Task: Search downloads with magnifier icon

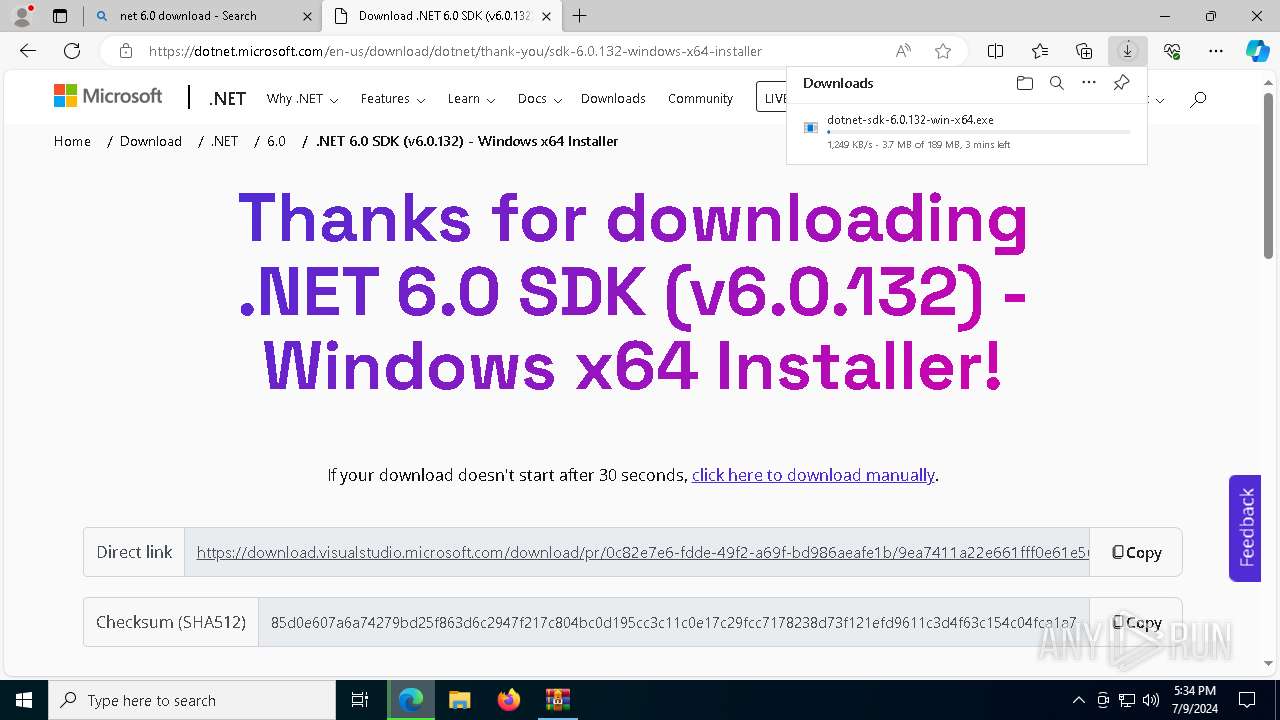Action: 1056,83
